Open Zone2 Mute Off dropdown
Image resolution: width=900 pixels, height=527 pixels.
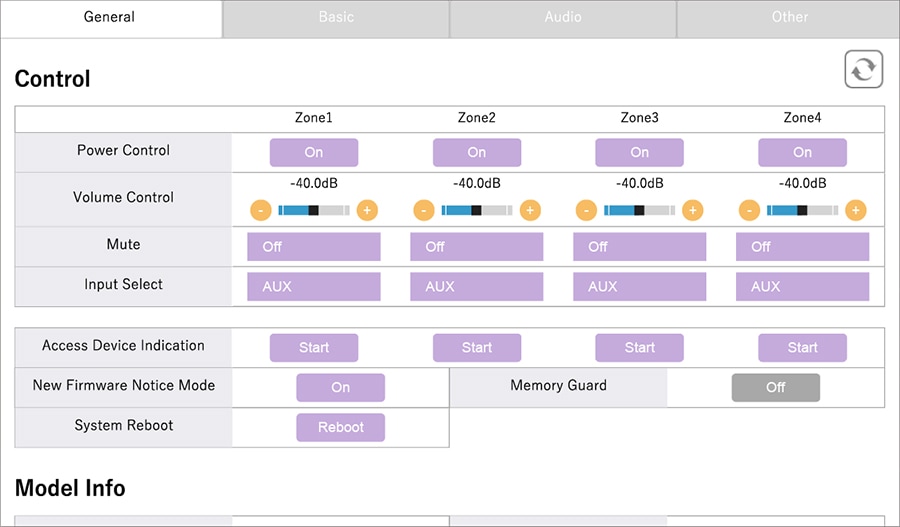pyautogui.click(x=477, y=247)
